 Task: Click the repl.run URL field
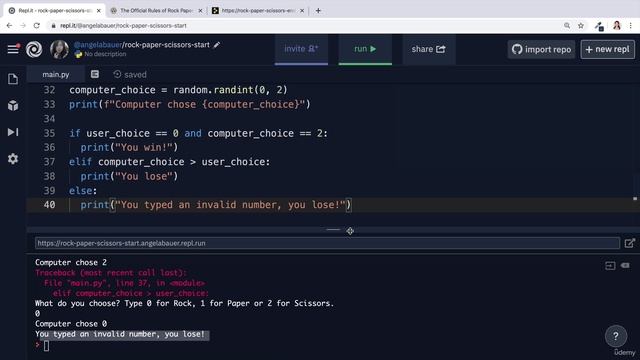pyautogui.click(x=327, y=243)
